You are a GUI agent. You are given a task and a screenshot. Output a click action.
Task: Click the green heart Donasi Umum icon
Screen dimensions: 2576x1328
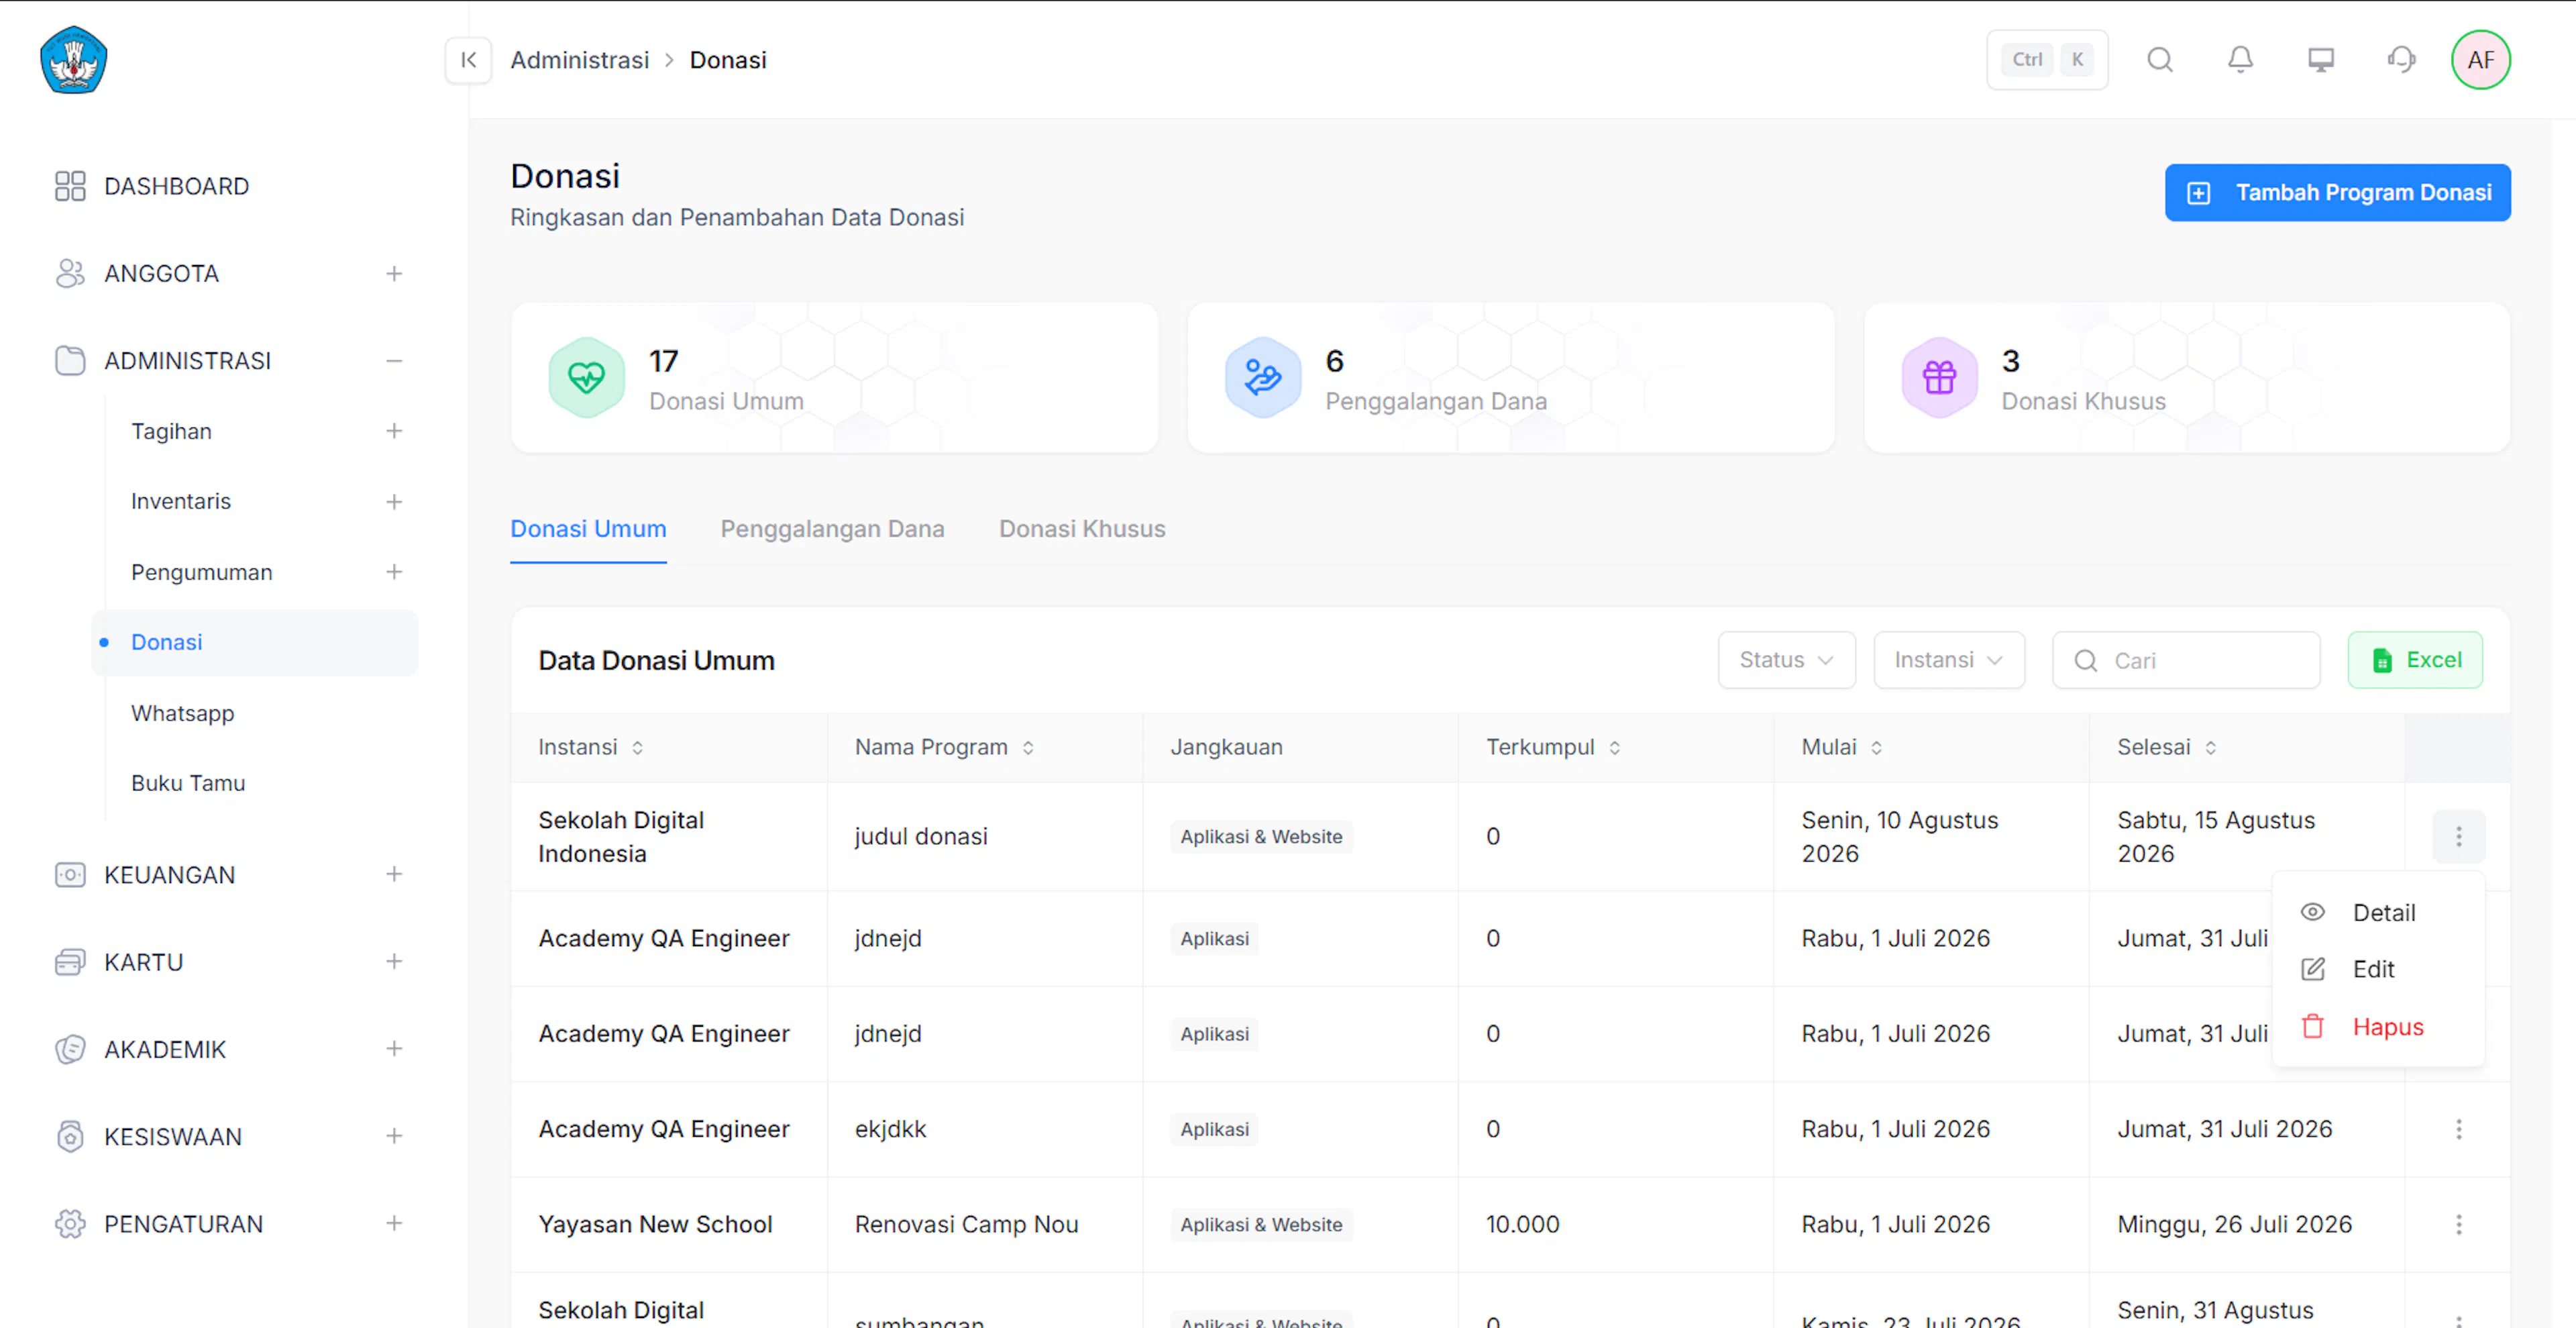pyautogui.click(x=587, y=378)
